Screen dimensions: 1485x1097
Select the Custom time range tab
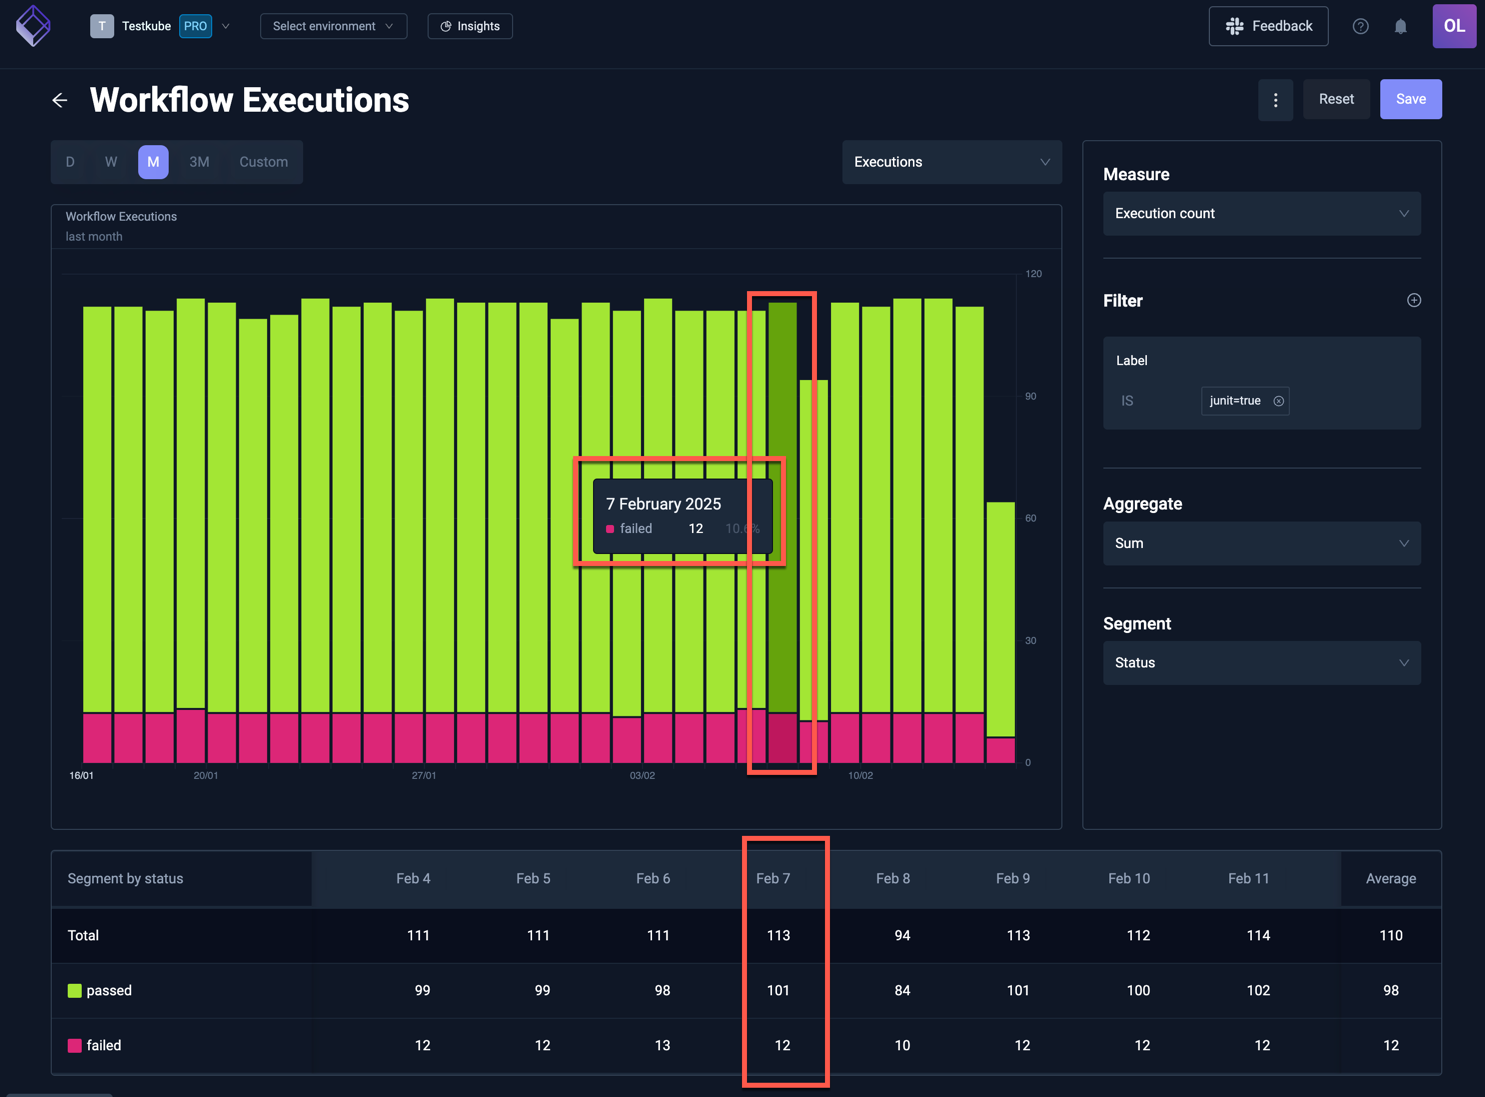262,161
